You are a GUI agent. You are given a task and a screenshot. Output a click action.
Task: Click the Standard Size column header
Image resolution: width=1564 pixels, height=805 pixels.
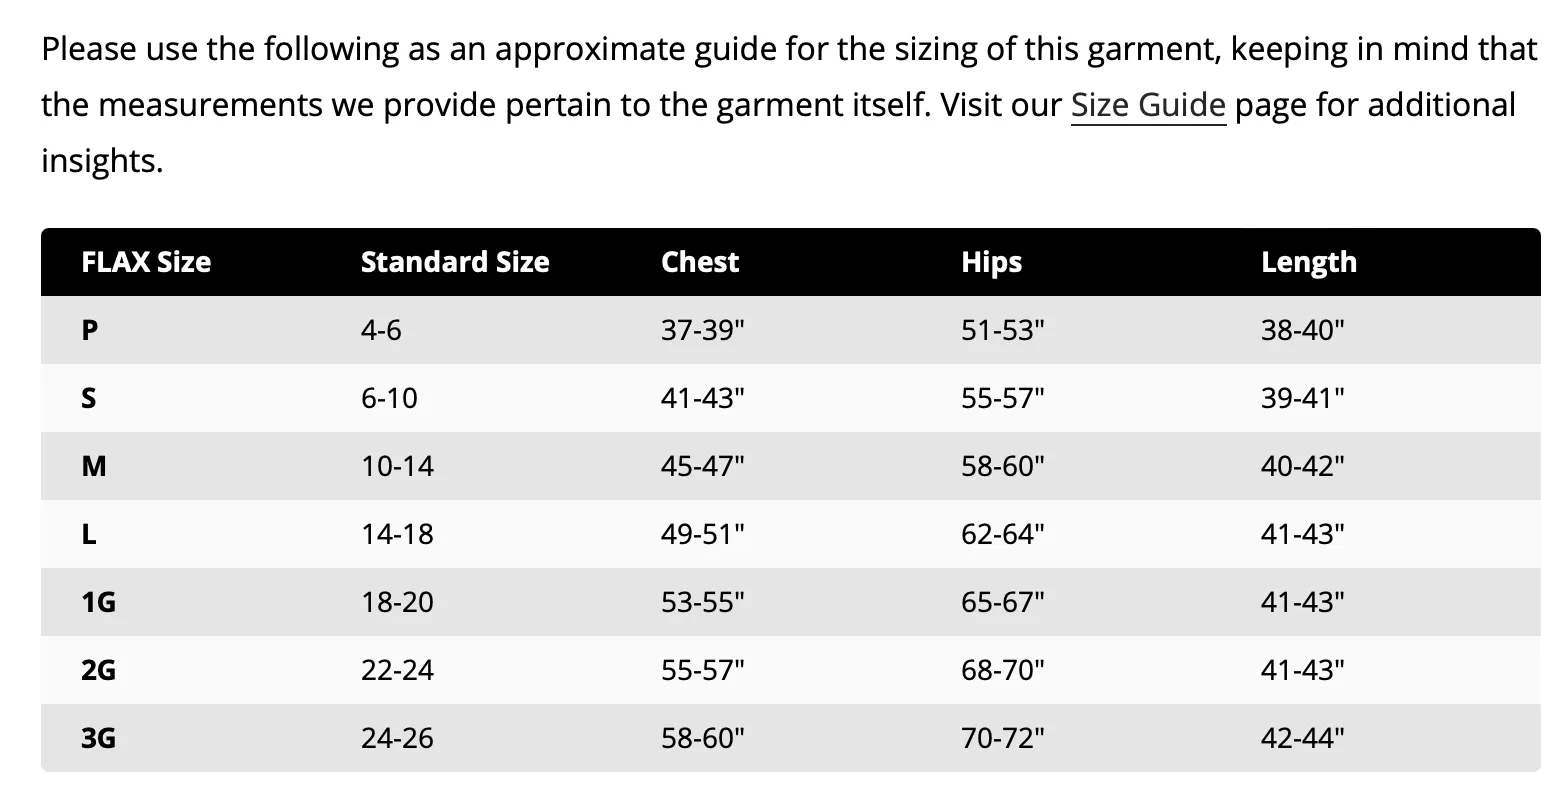pos(455,262)
